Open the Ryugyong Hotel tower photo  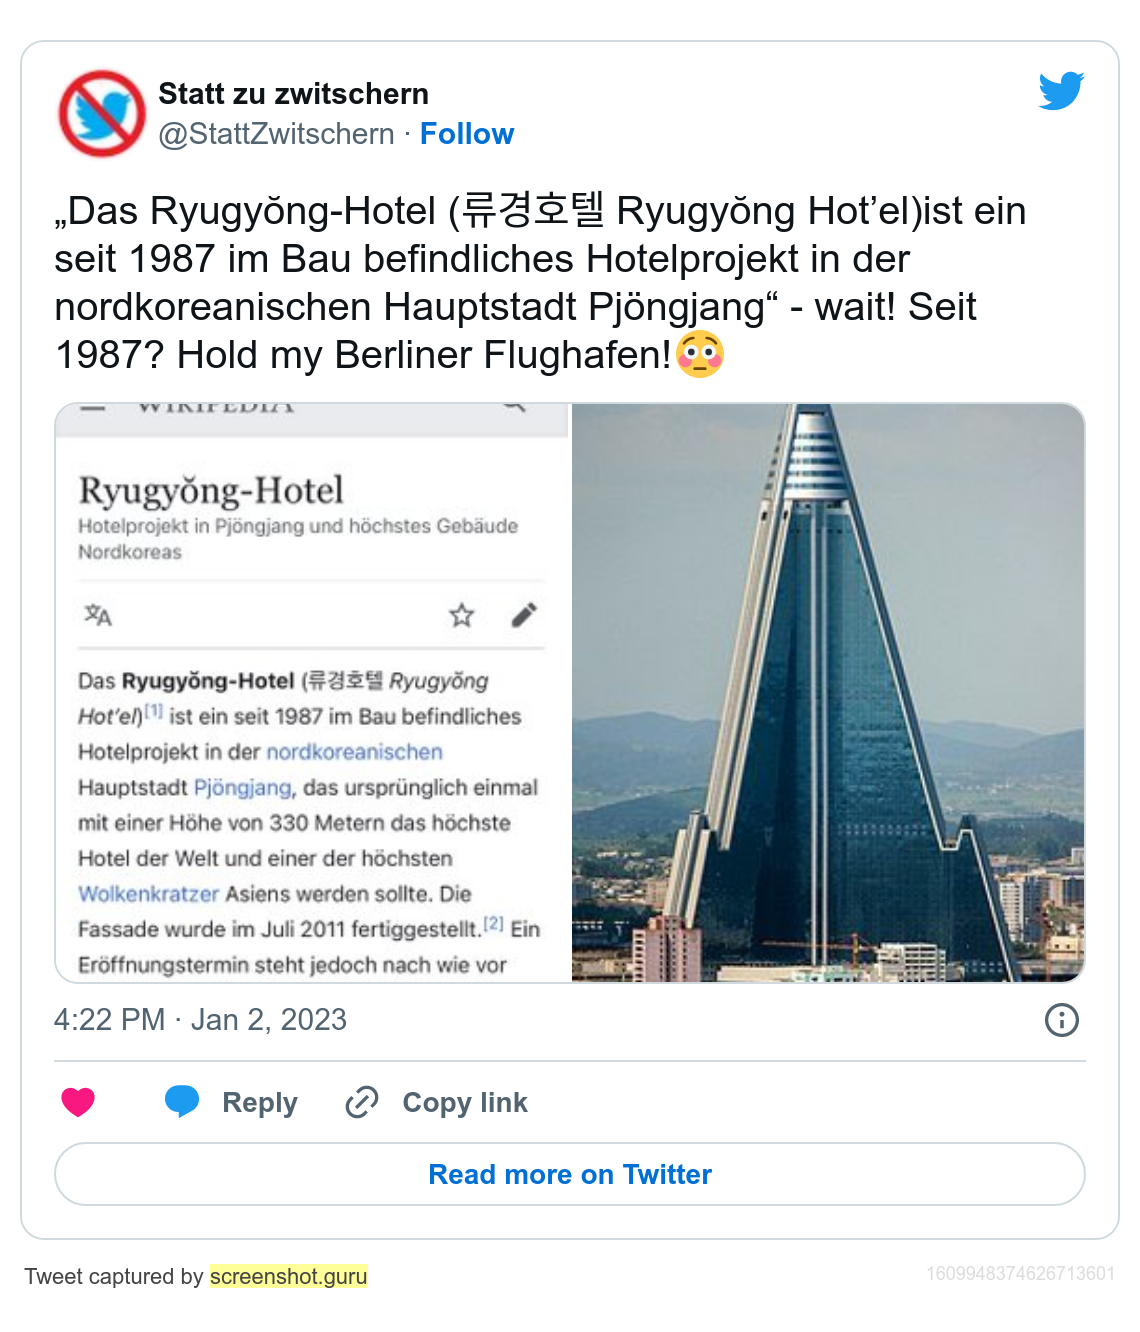tap(828, 693)
